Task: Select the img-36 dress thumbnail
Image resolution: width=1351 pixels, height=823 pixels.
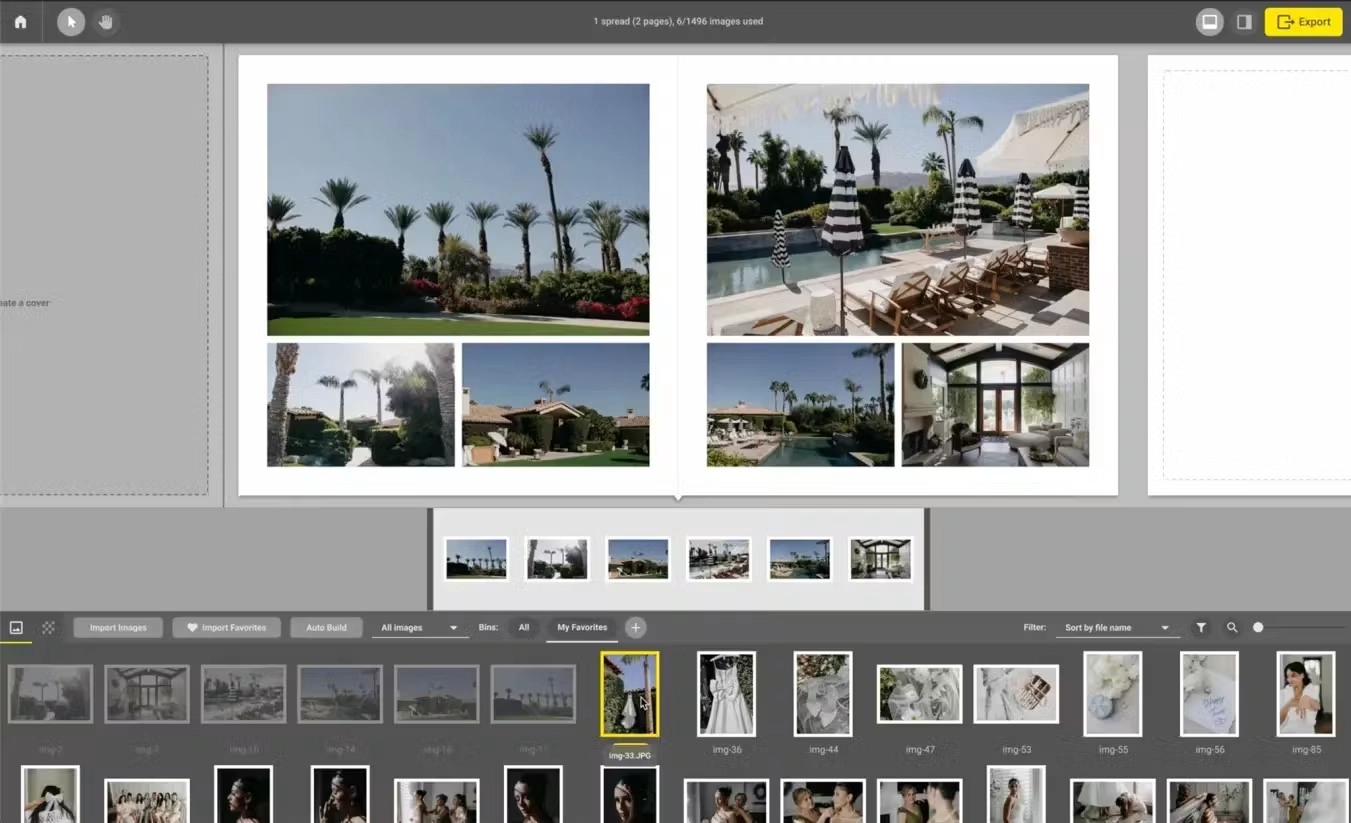Action: 727,694
